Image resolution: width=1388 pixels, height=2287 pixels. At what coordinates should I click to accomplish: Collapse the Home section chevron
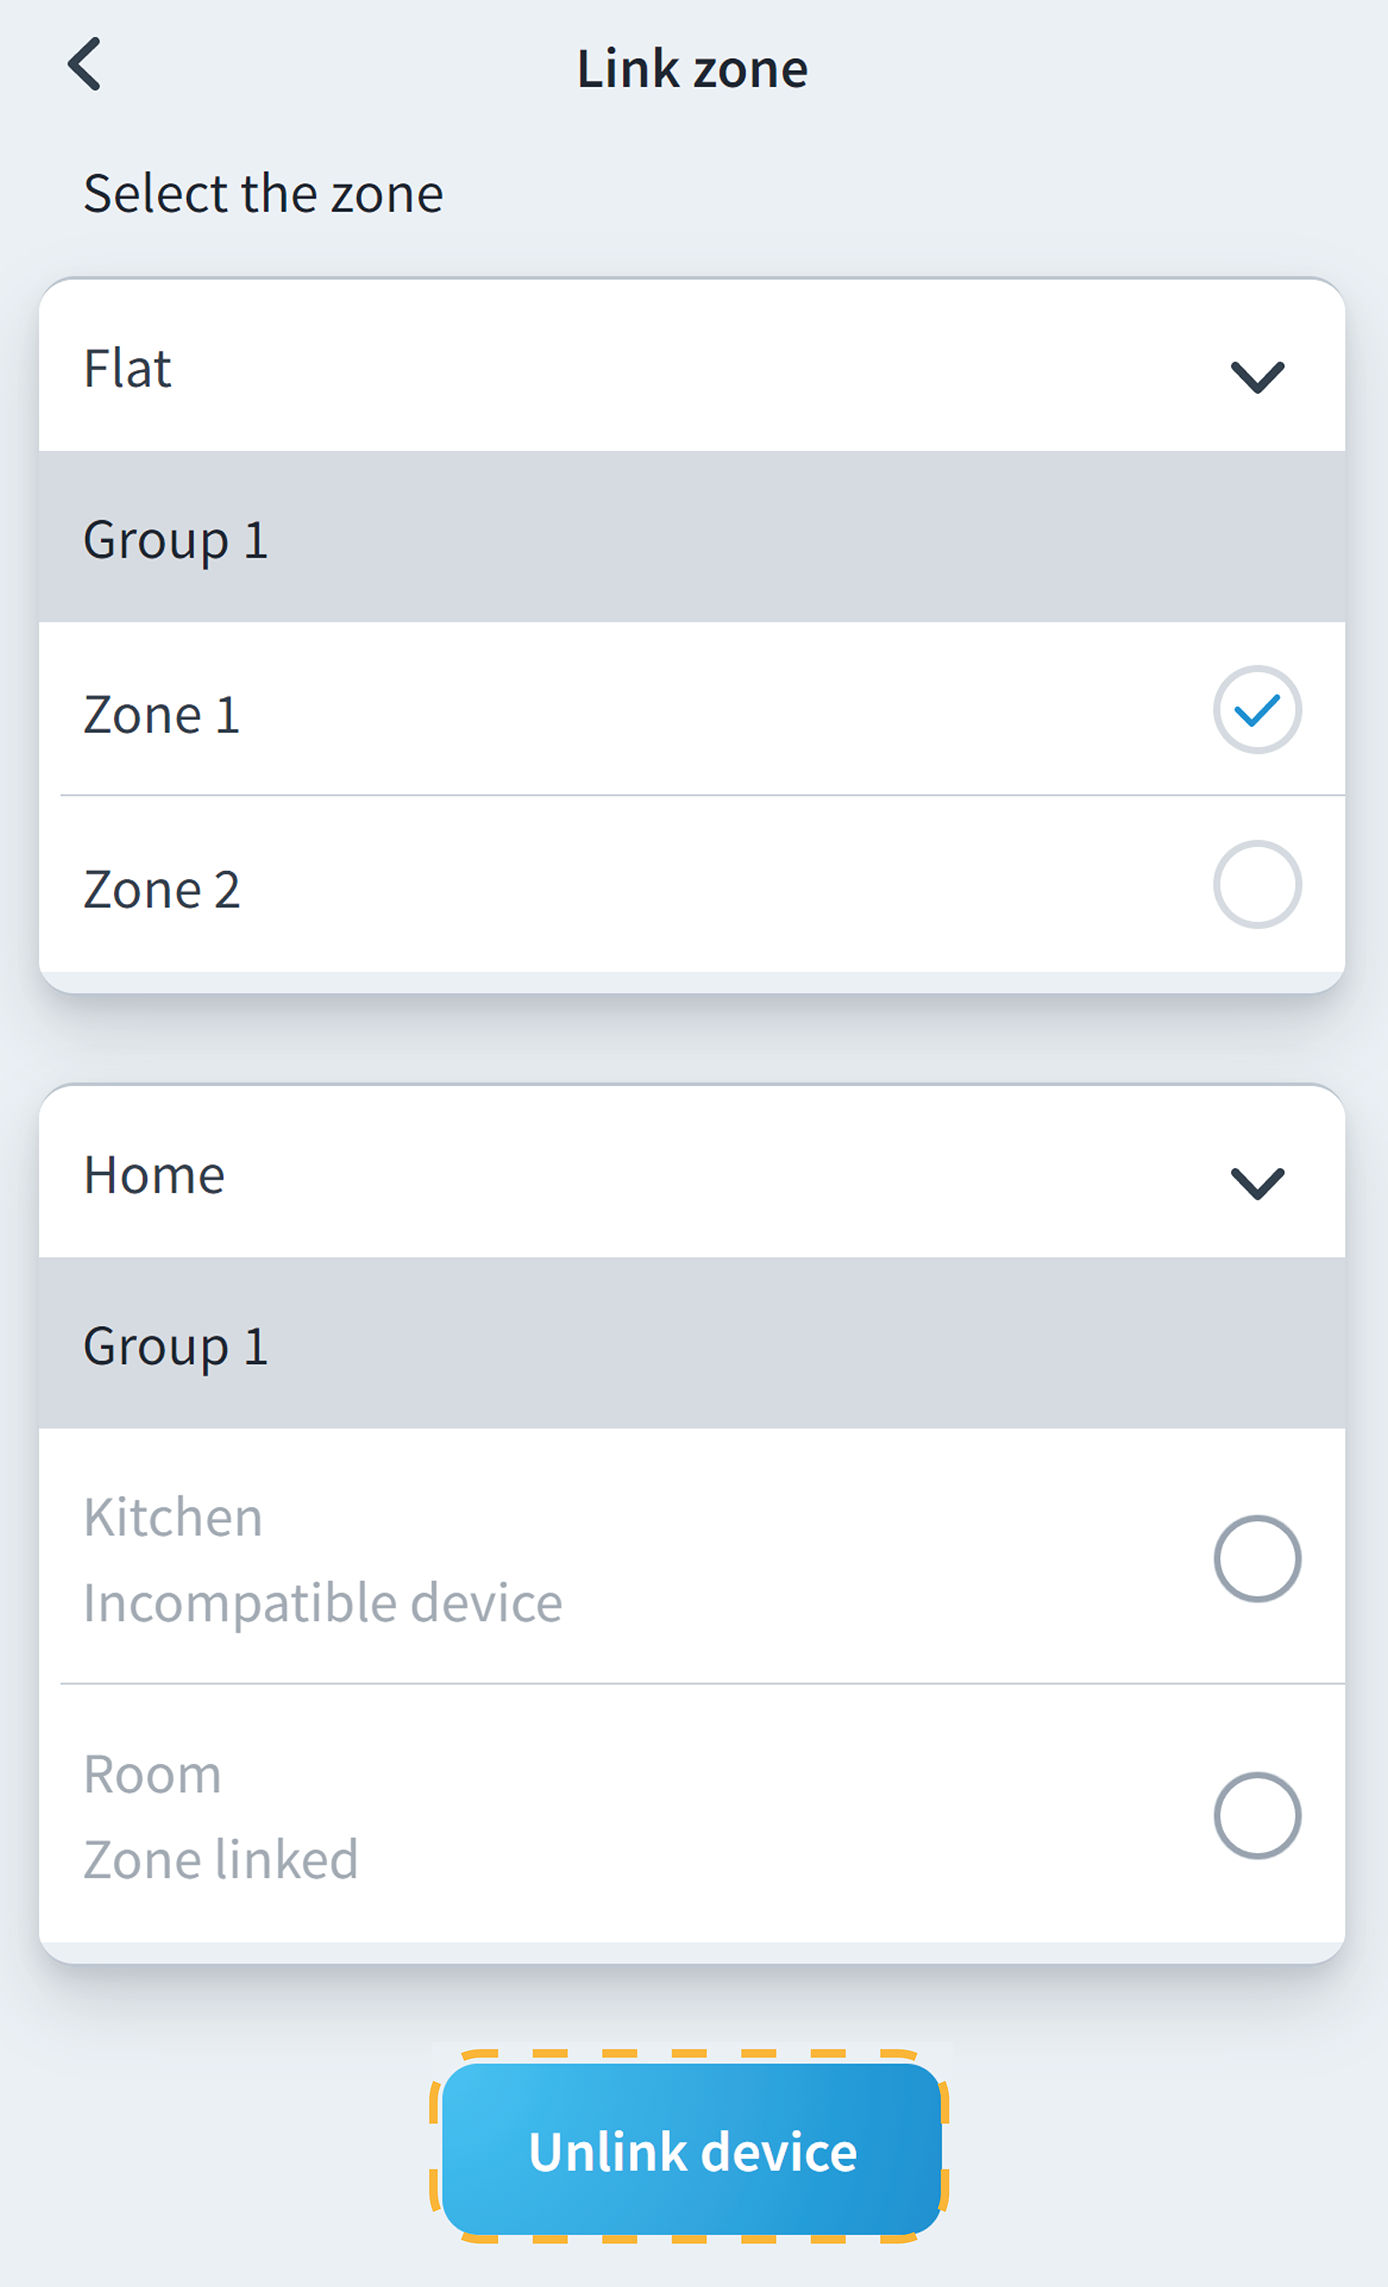coord(1256,1182)
